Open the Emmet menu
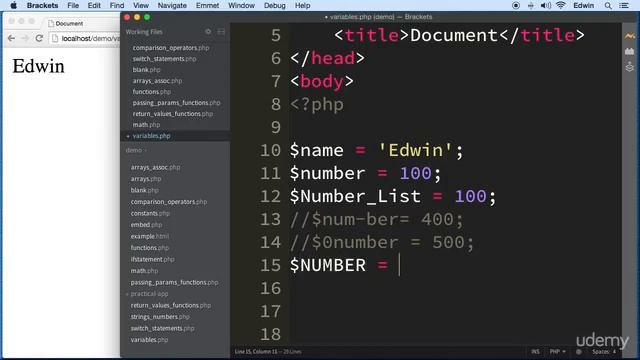 pyautogui.click(x=207, y=5)
